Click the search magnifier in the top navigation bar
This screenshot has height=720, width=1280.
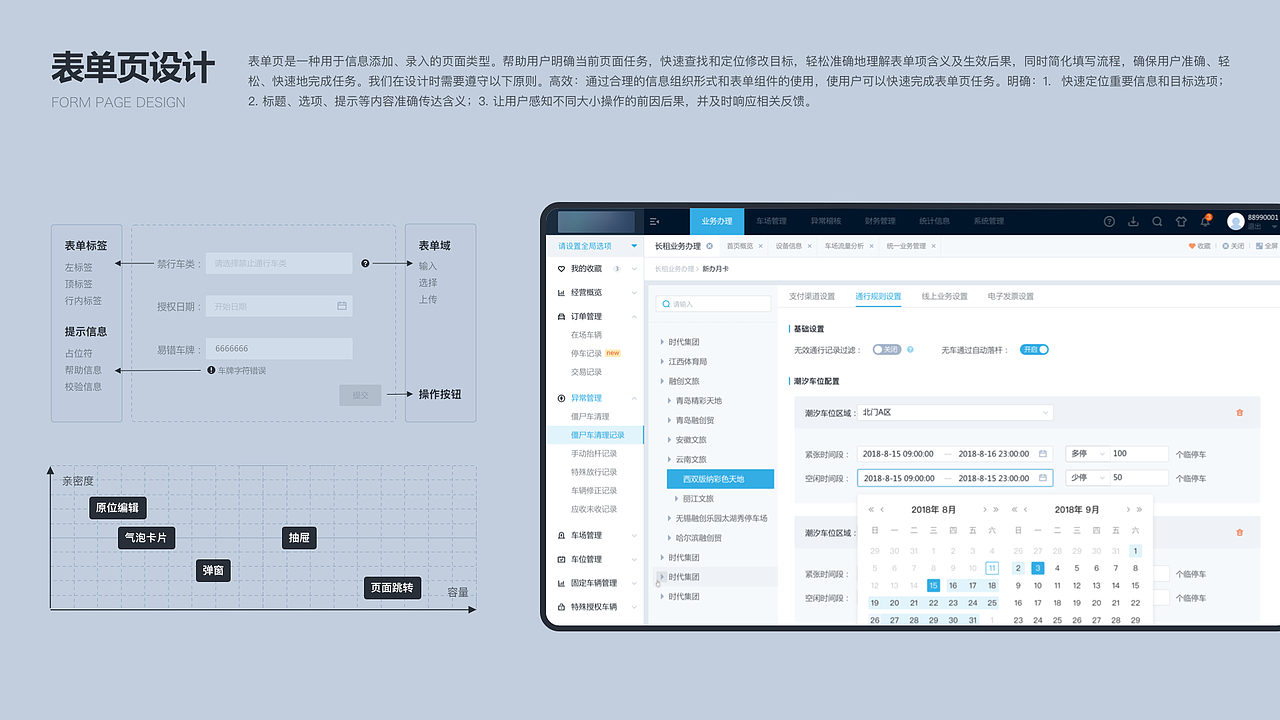click(x=1157, y=221)
